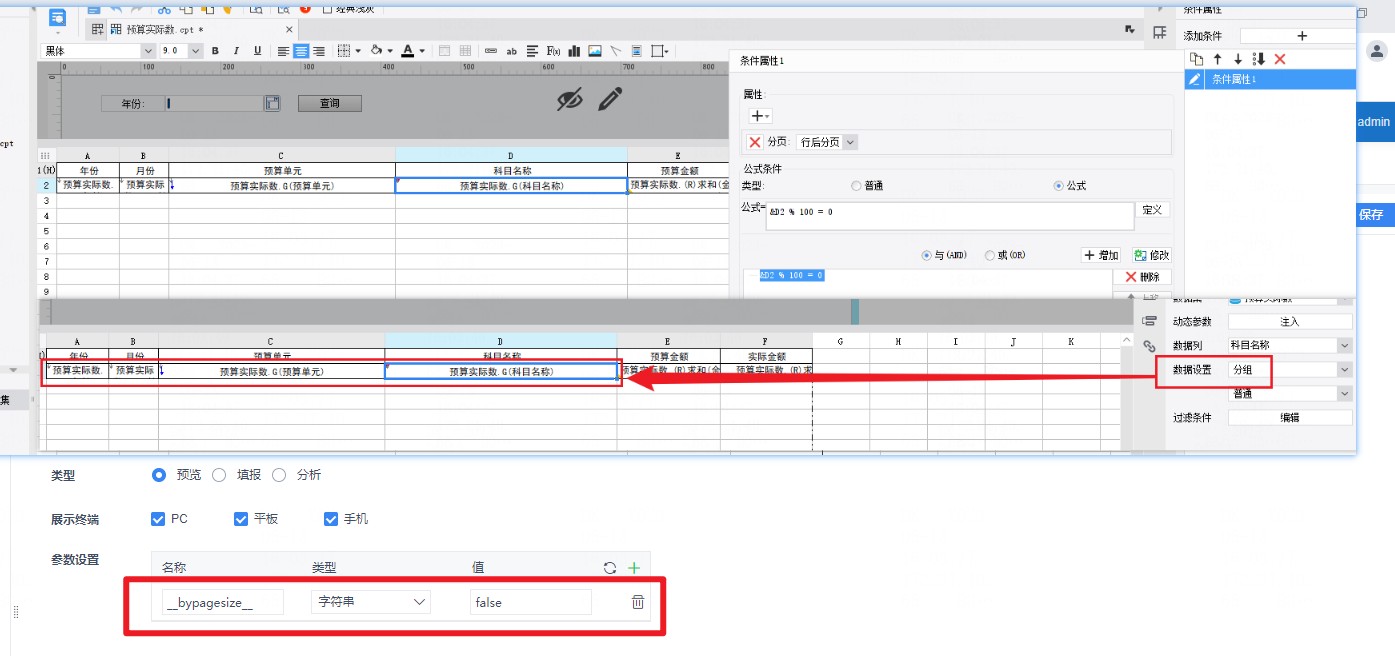
Task: Move condition up with the up arrow
Action: [1218, 59]
